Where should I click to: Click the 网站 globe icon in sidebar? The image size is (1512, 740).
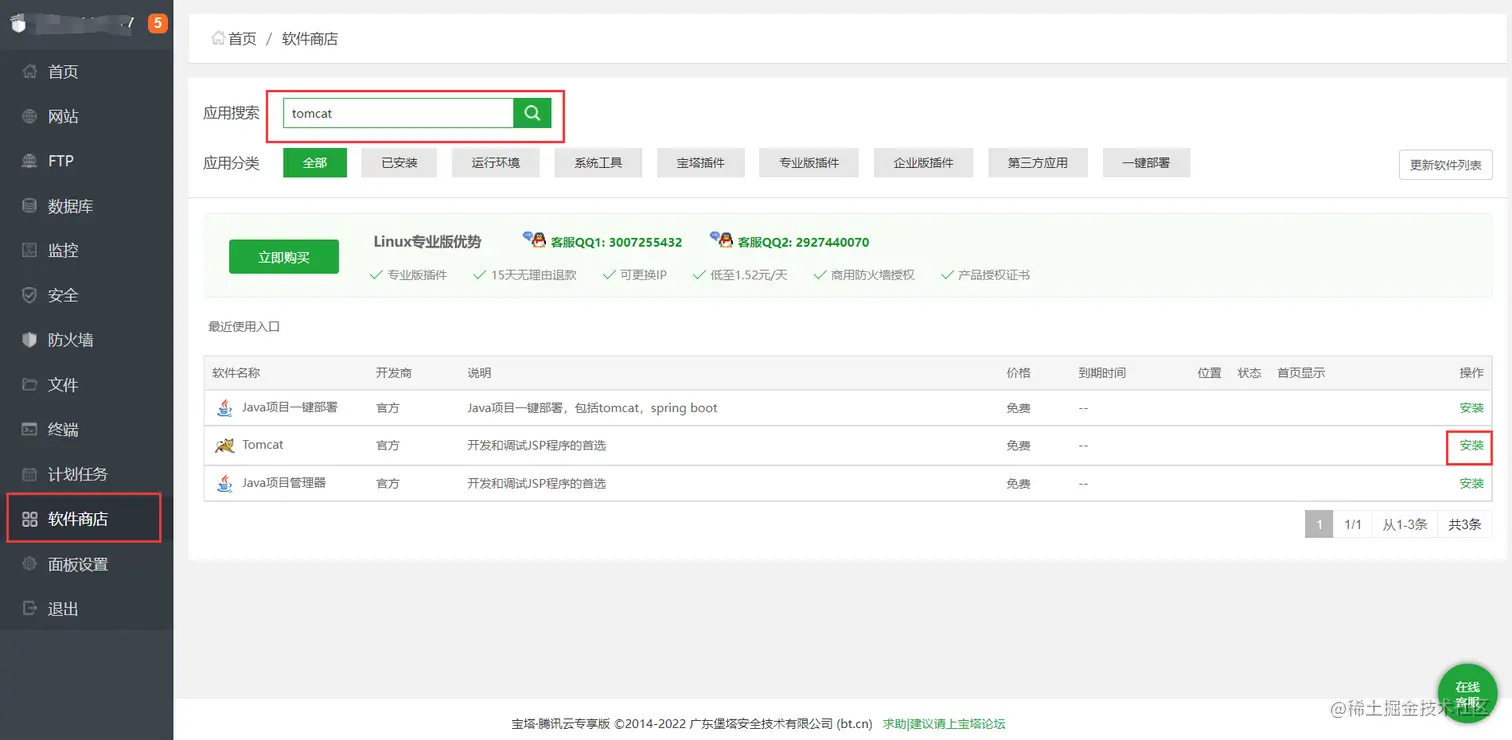[29, 116]
